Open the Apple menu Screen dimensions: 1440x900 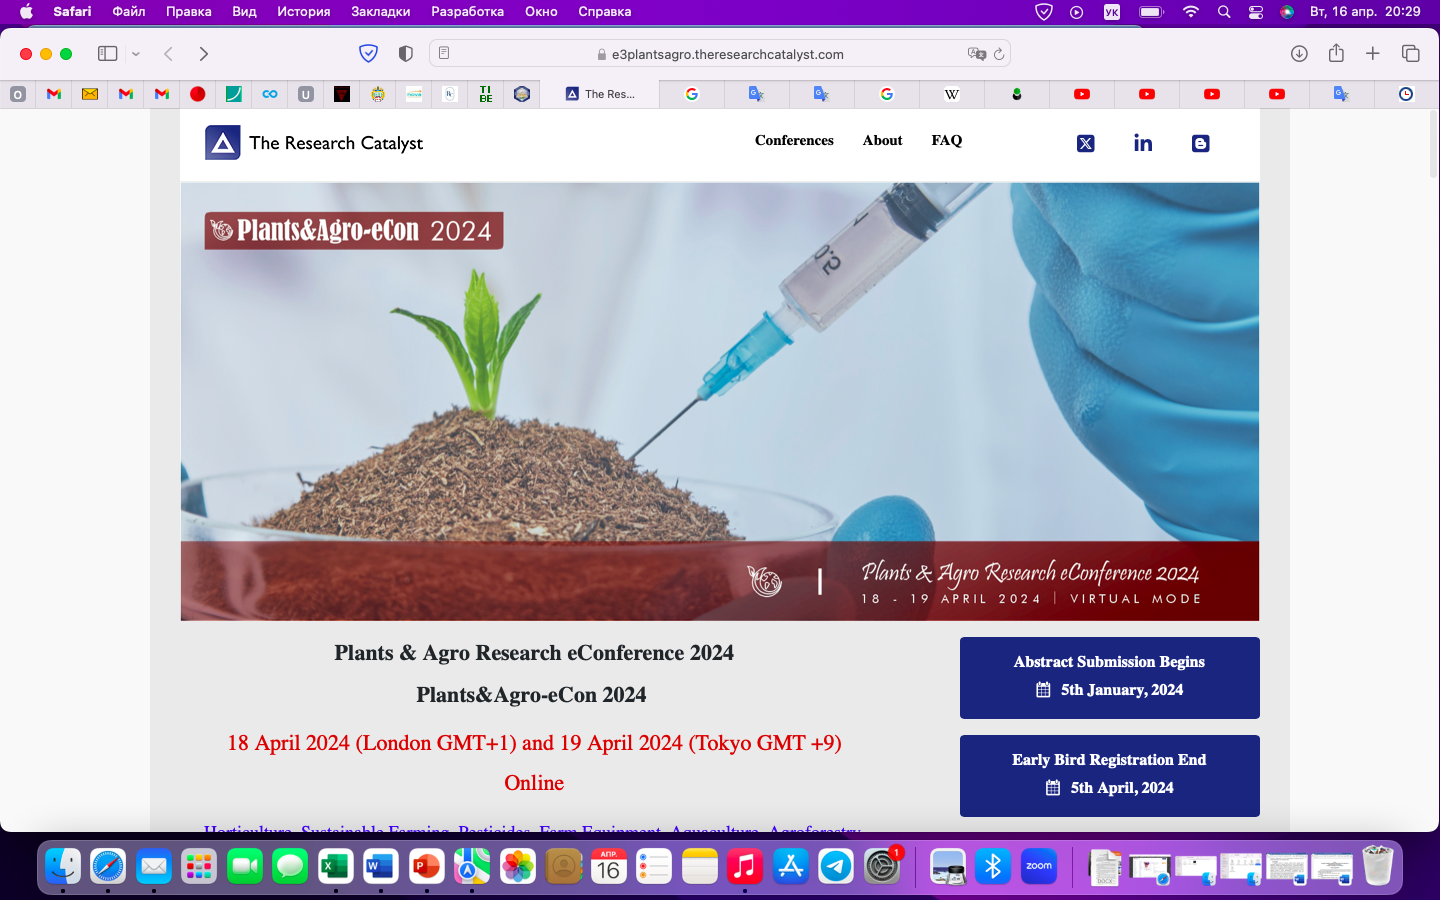pos(26,12)
